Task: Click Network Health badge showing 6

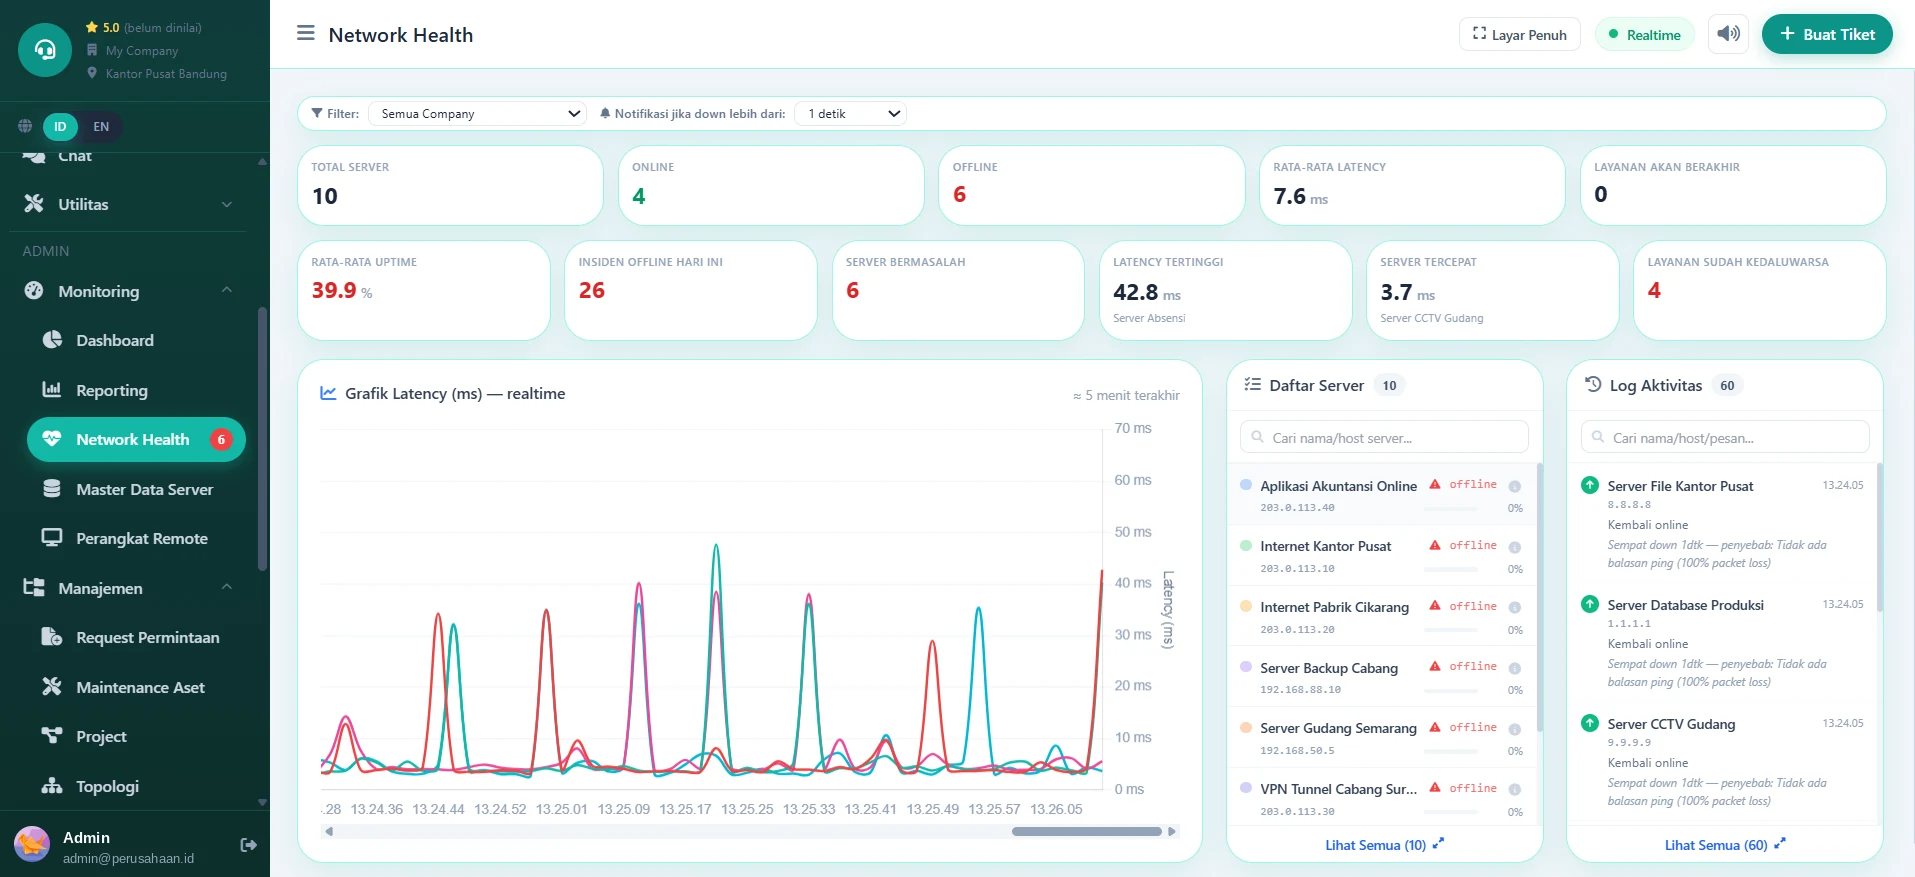Action: click(x=221, y=440)
